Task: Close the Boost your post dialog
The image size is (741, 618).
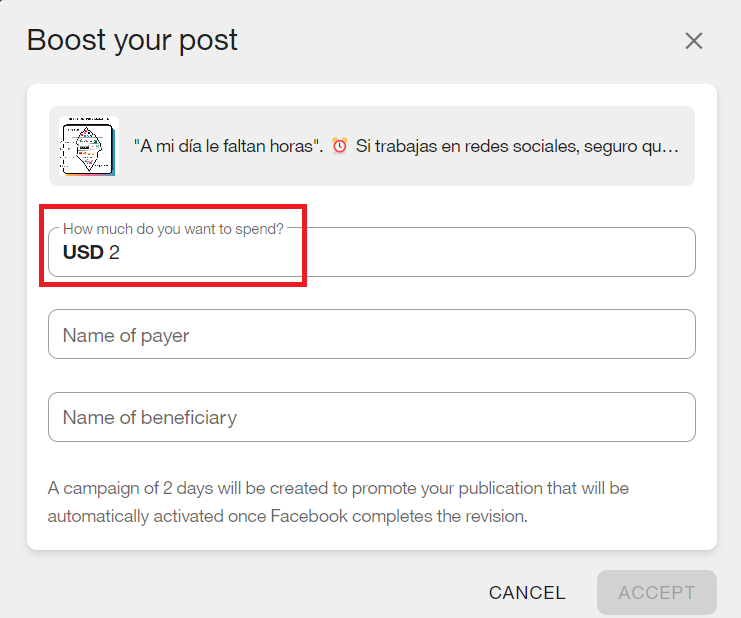Action: pos(694,41)
